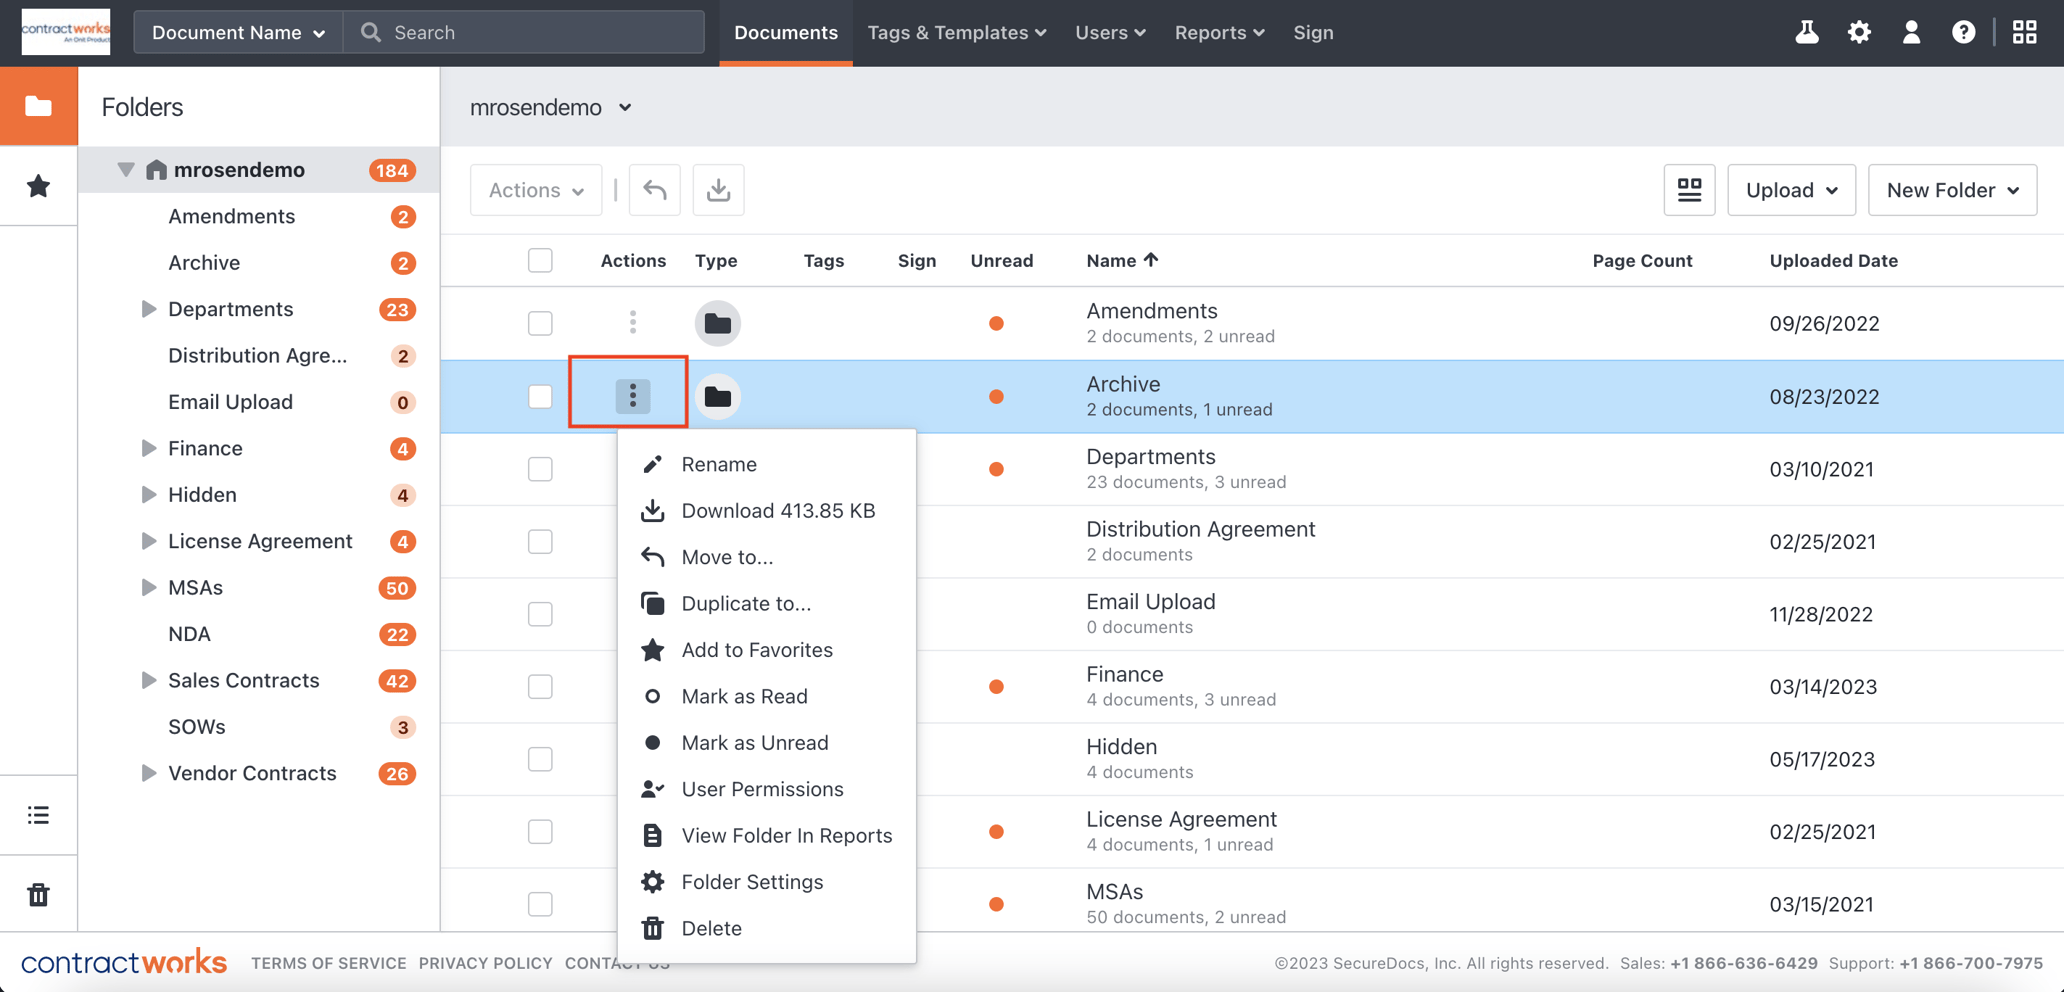Open the Document Name search dropdown

pyautogui.click(x=238, y=32)
